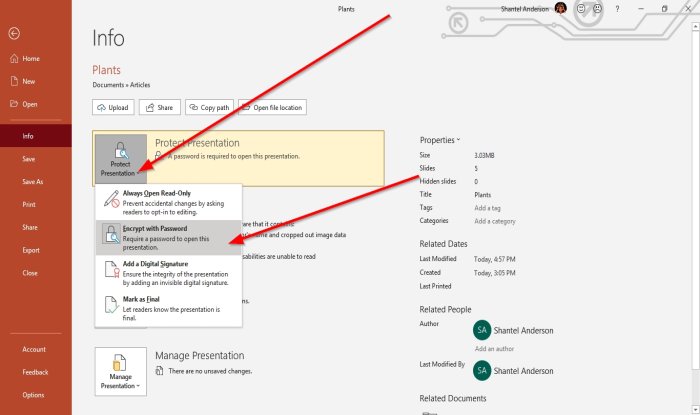
Task: Click the Add a category field
Action: pyautogui.click(x=495, y=221)
